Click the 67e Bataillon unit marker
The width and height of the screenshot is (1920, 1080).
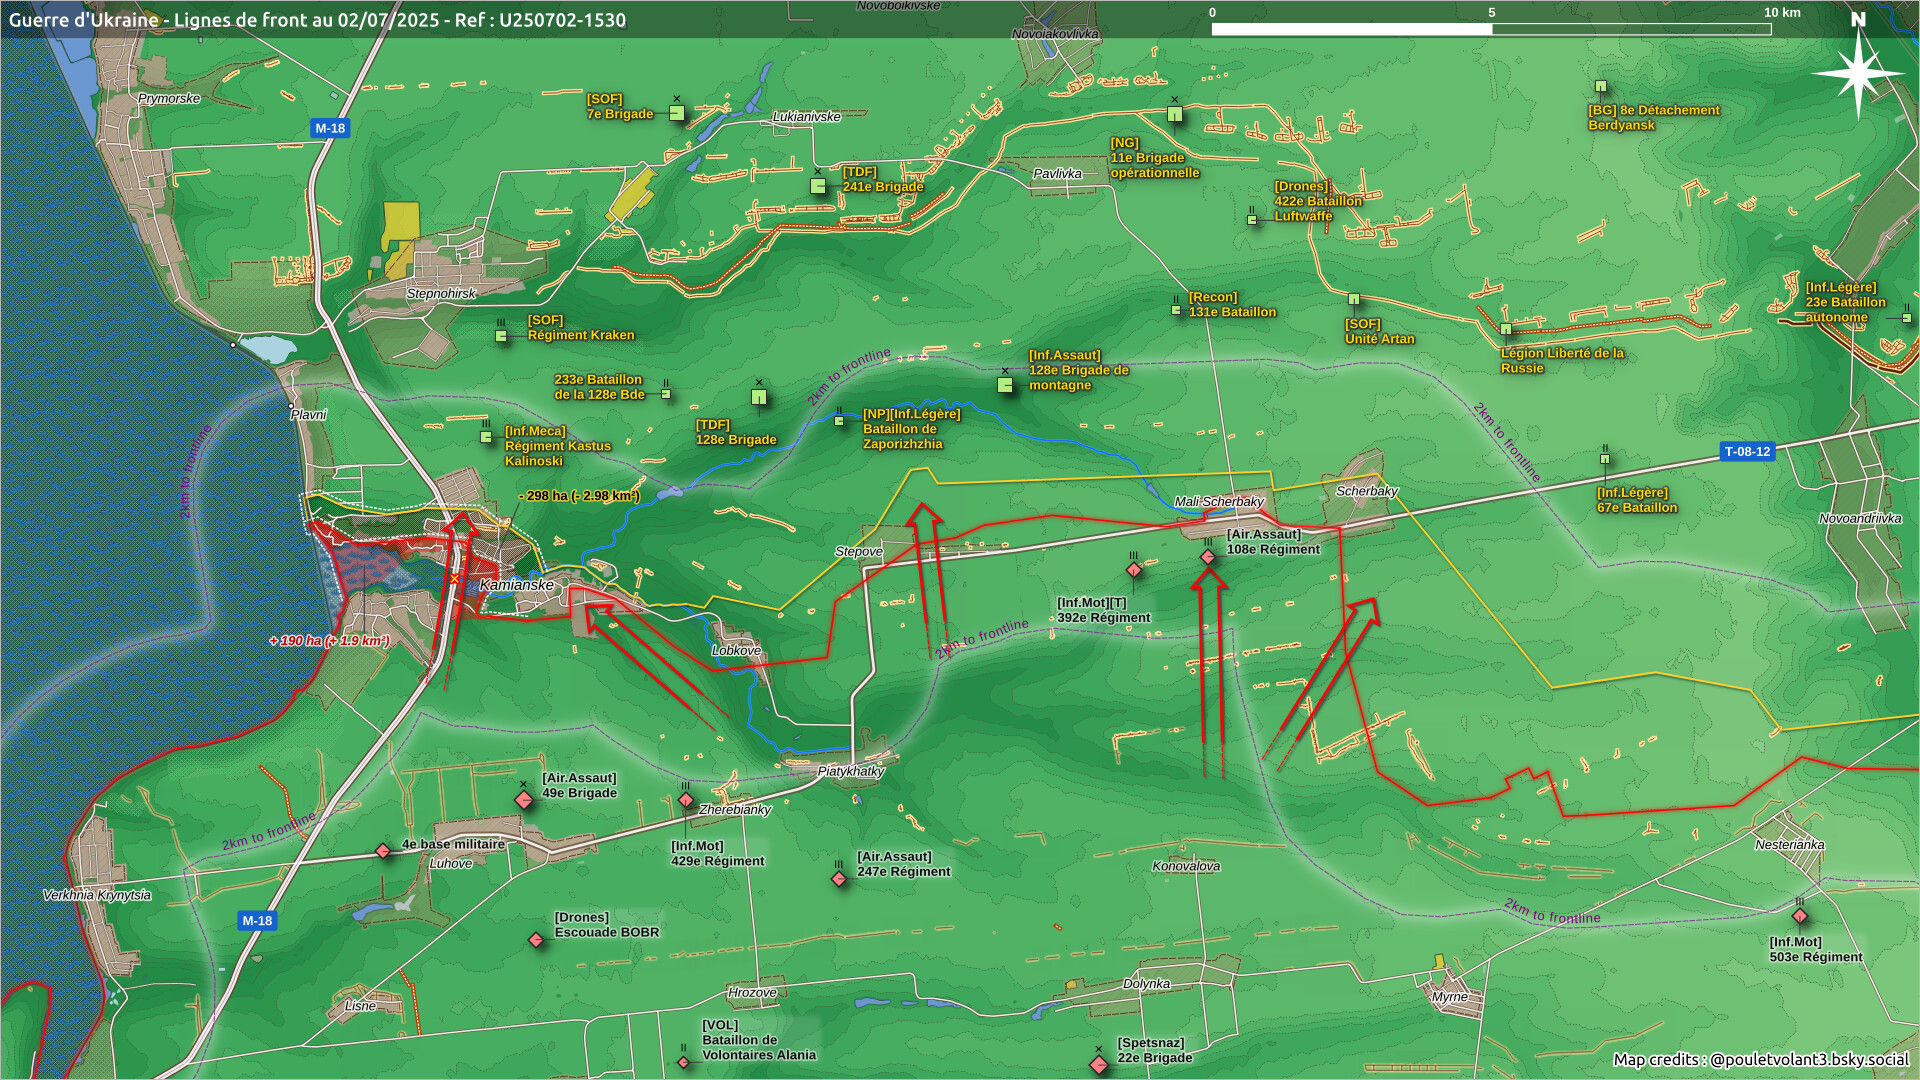(1605, 459)
